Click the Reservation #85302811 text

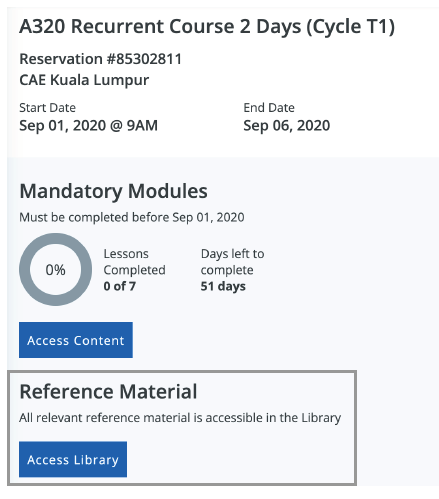100,59
